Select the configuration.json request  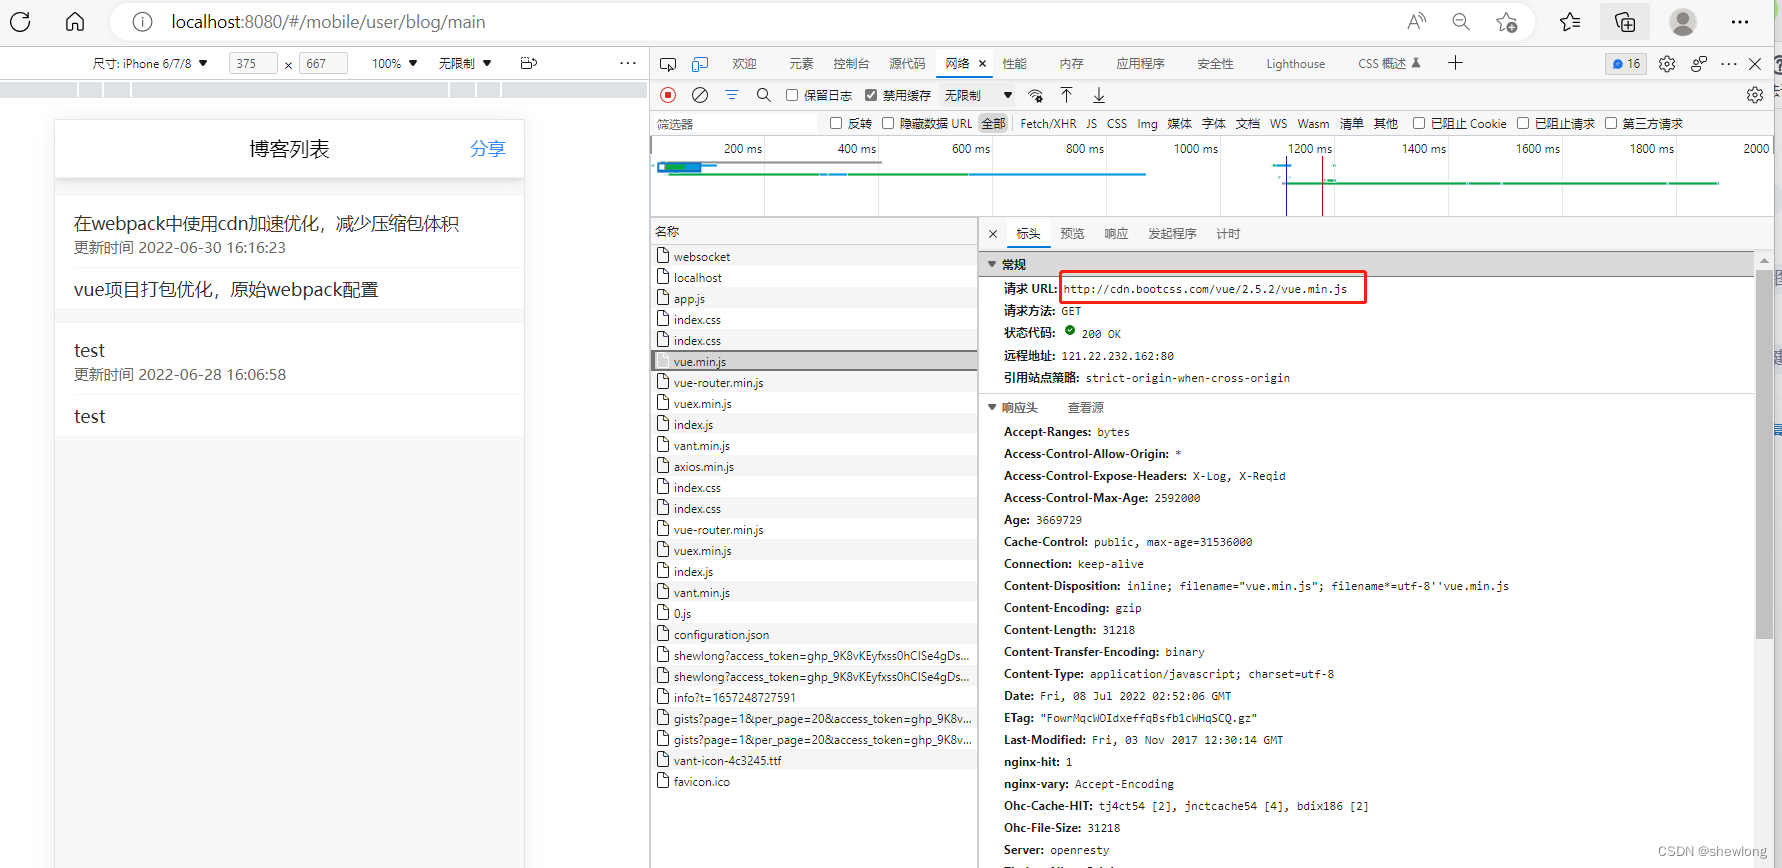[x=814, y=635]
